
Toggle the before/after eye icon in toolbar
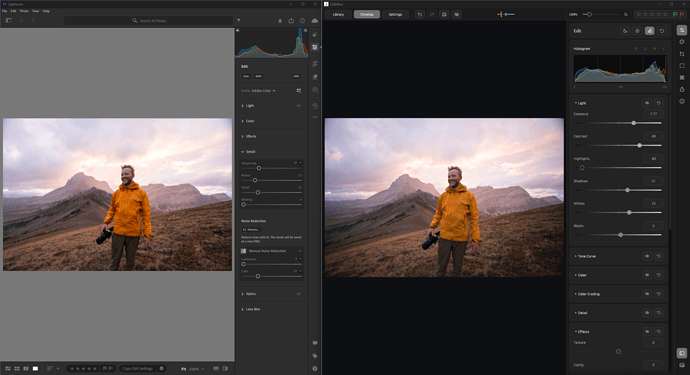pos(457,15)
